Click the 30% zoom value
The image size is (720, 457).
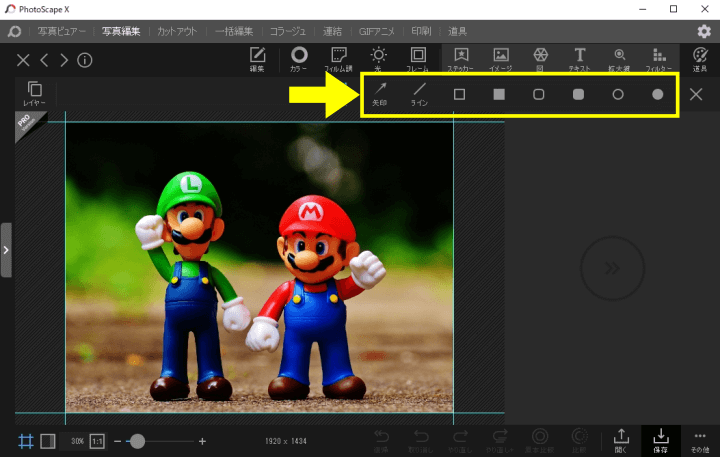(77, 441)
